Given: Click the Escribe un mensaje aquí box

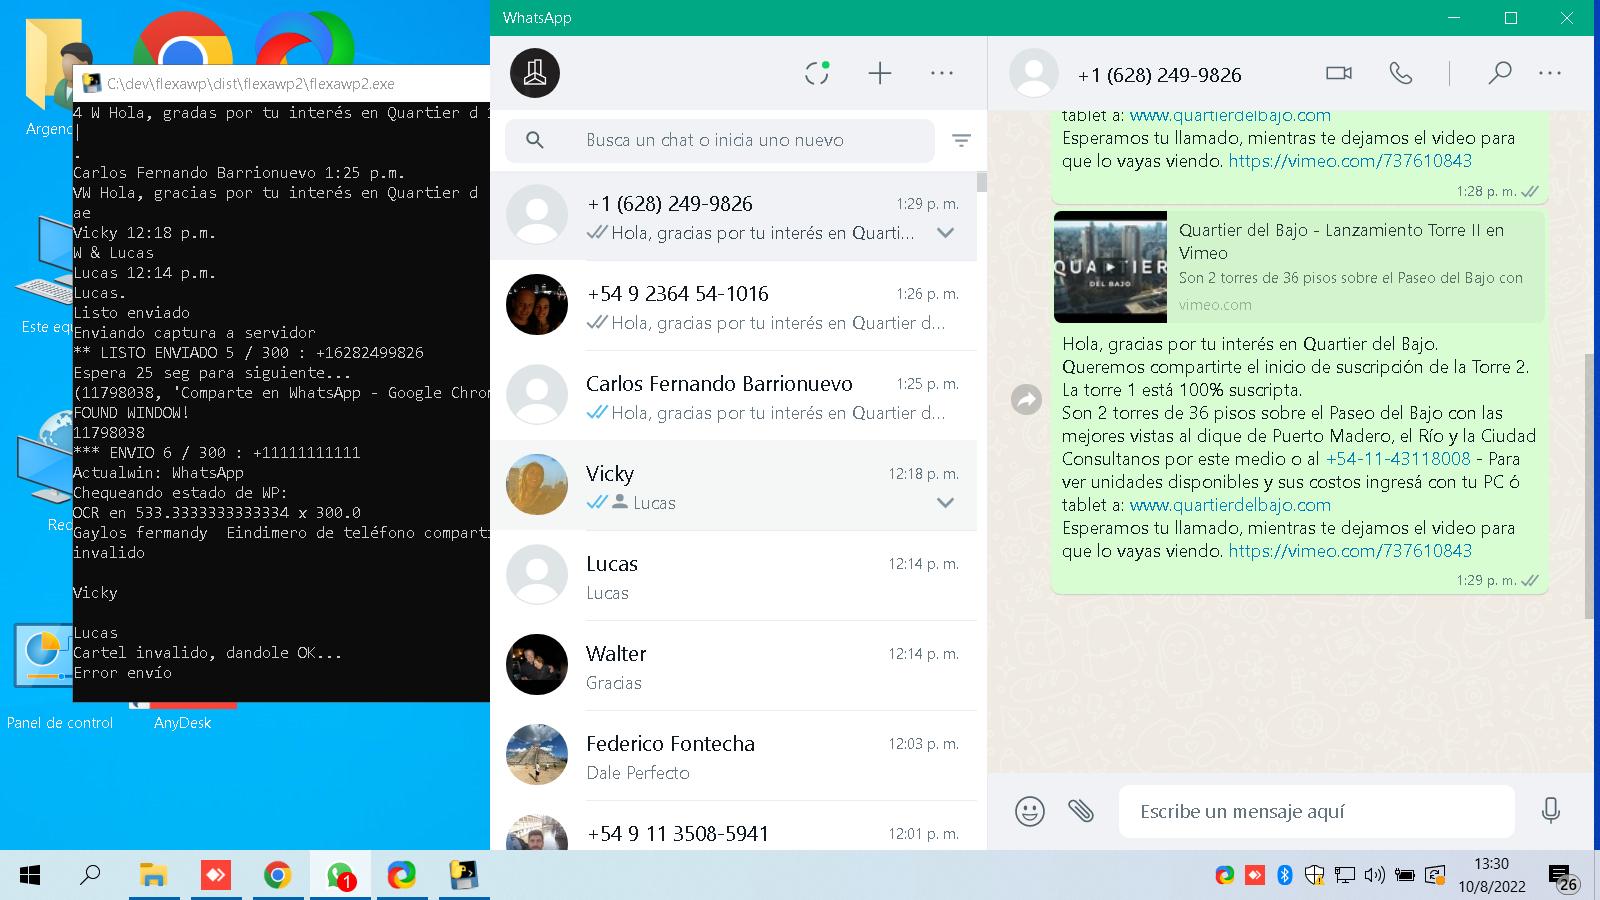Looking at the screenshot, I should point(1316,811).
